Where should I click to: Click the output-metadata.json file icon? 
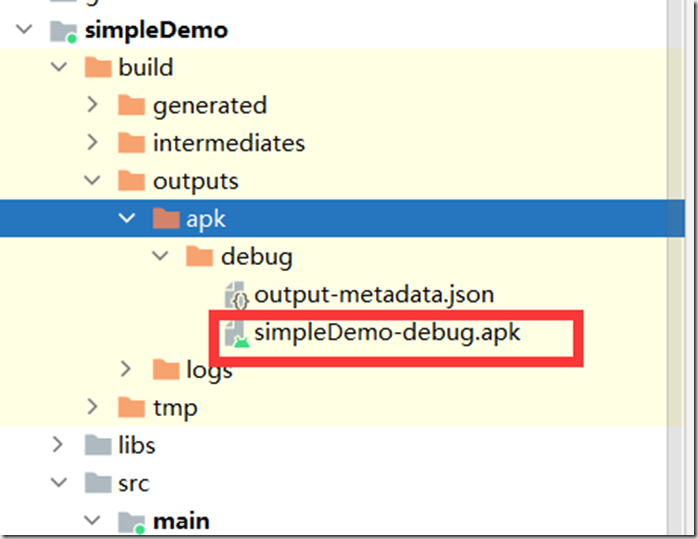coord(238,296)
